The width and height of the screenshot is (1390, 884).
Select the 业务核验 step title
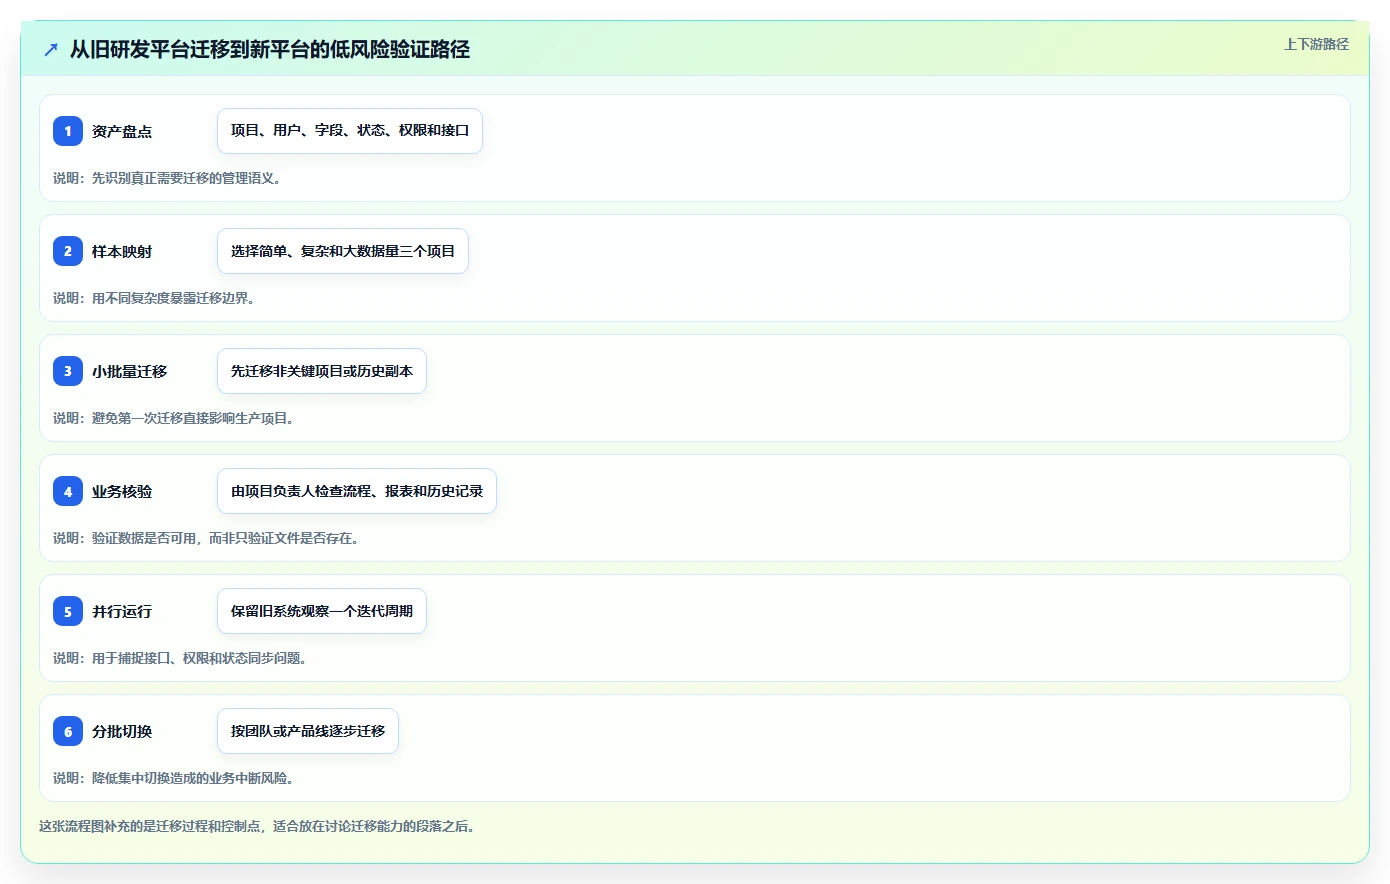point(122,491)
